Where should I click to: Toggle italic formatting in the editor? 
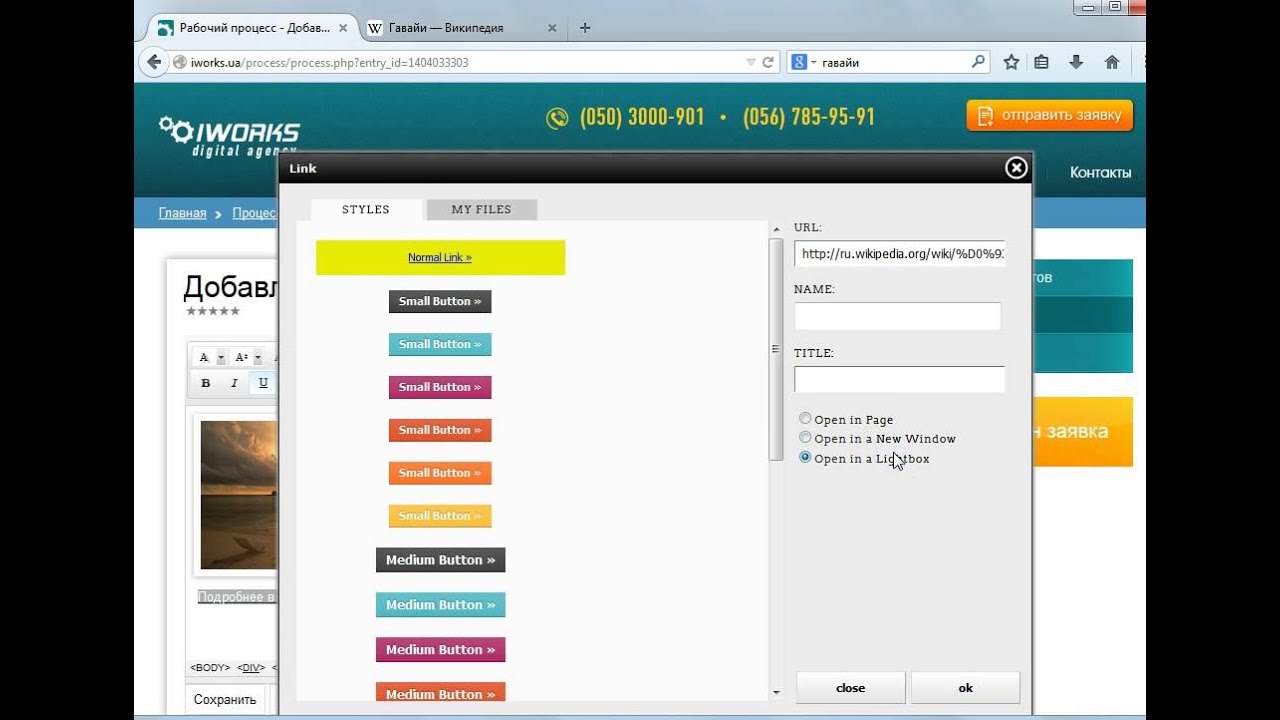[234, 383]
